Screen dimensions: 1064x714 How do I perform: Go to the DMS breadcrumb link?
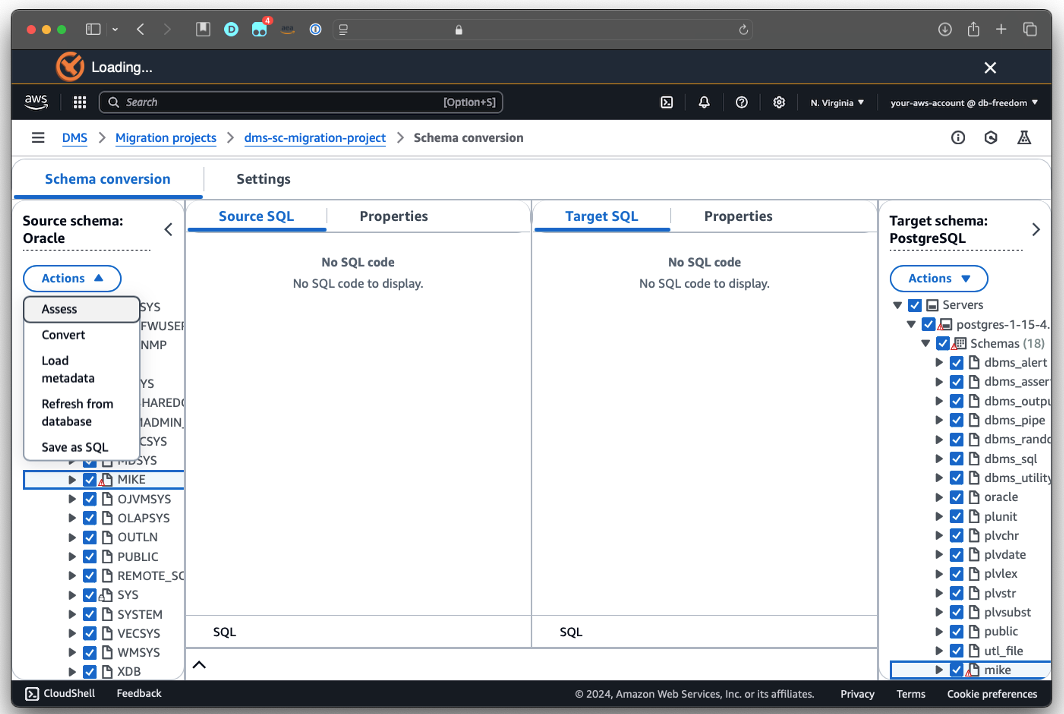[75, 138]
